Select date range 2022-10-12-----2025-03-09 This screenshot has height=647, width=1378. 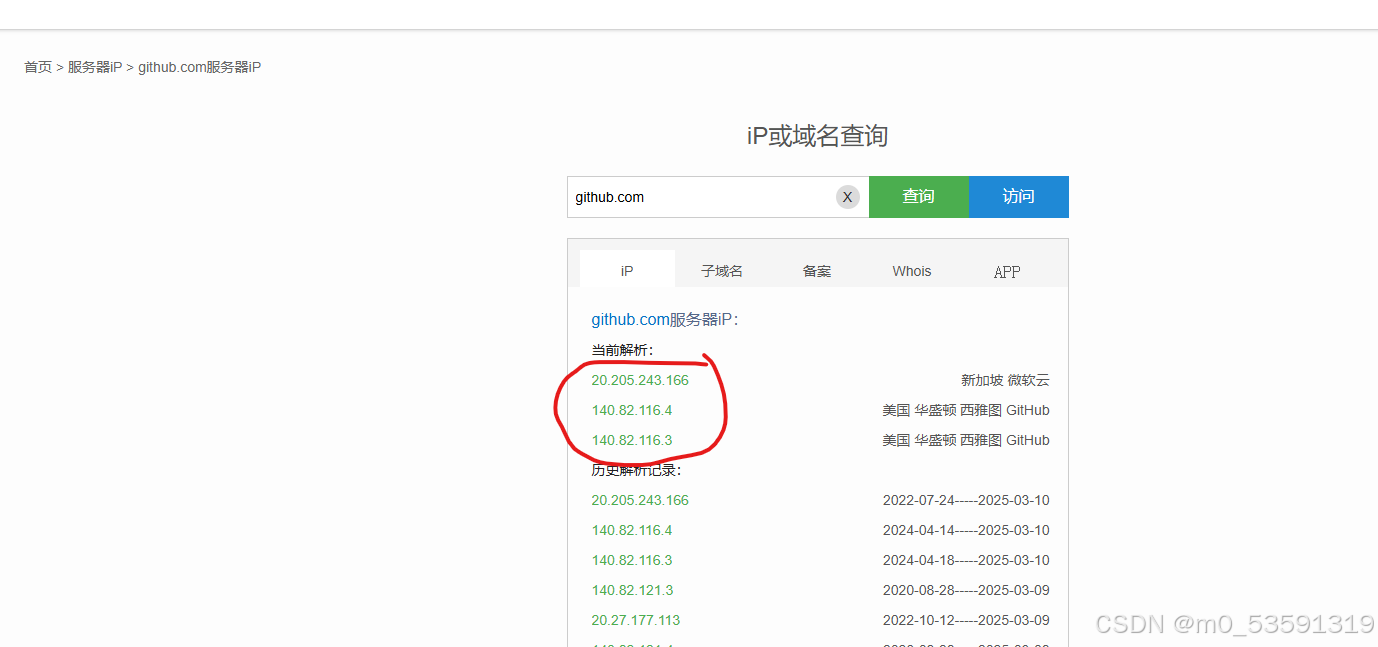(966, 620)
